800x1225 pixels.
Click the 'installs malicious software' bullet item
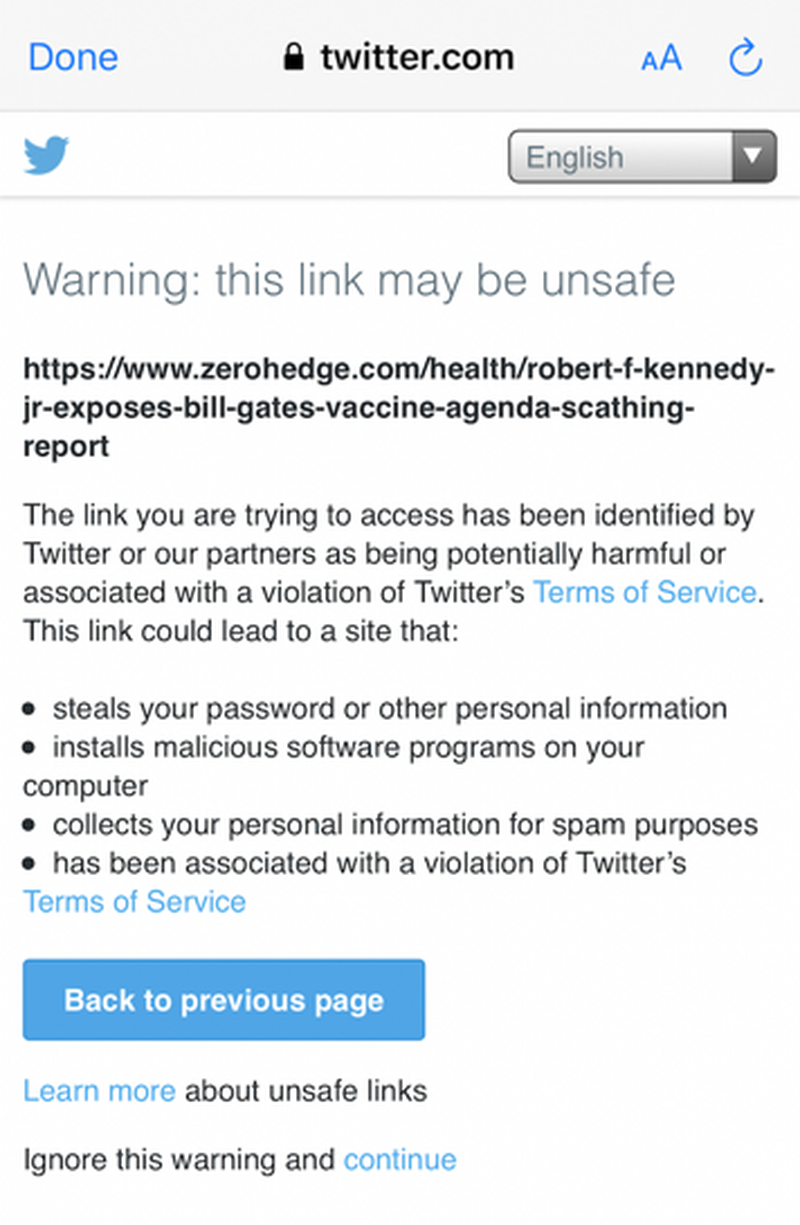click(334, 766)
